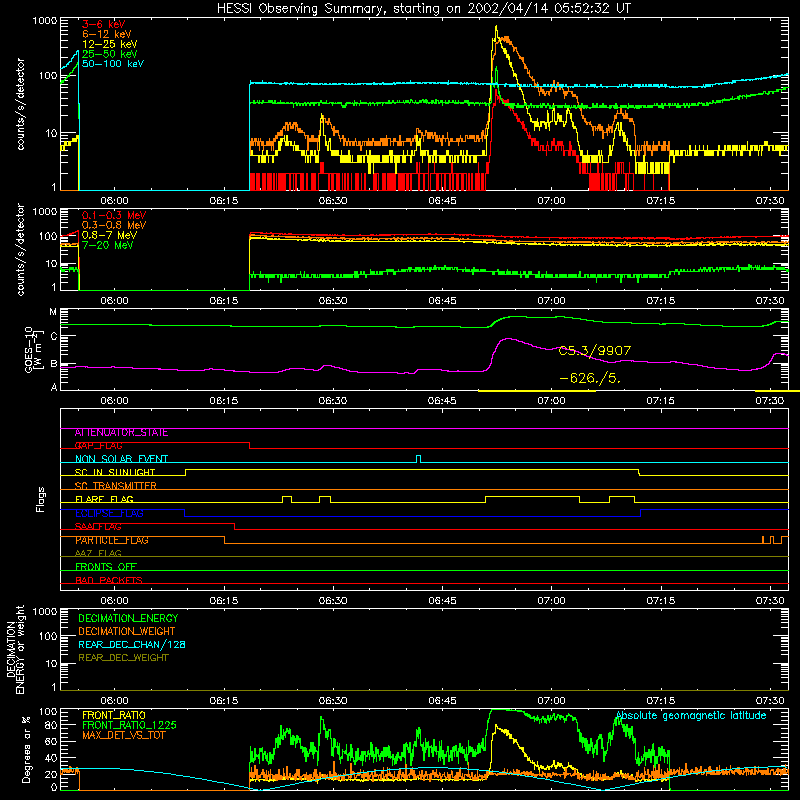Select the GAP_FLAG label
Screen dimensions: 800x800
[x=98, y=446]
